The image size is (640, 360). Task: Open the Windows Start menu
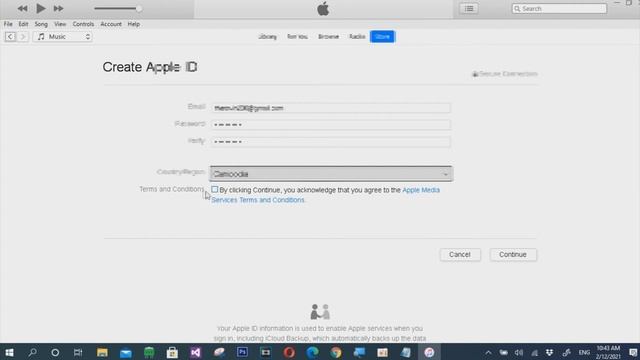click(x=9, y=352)
